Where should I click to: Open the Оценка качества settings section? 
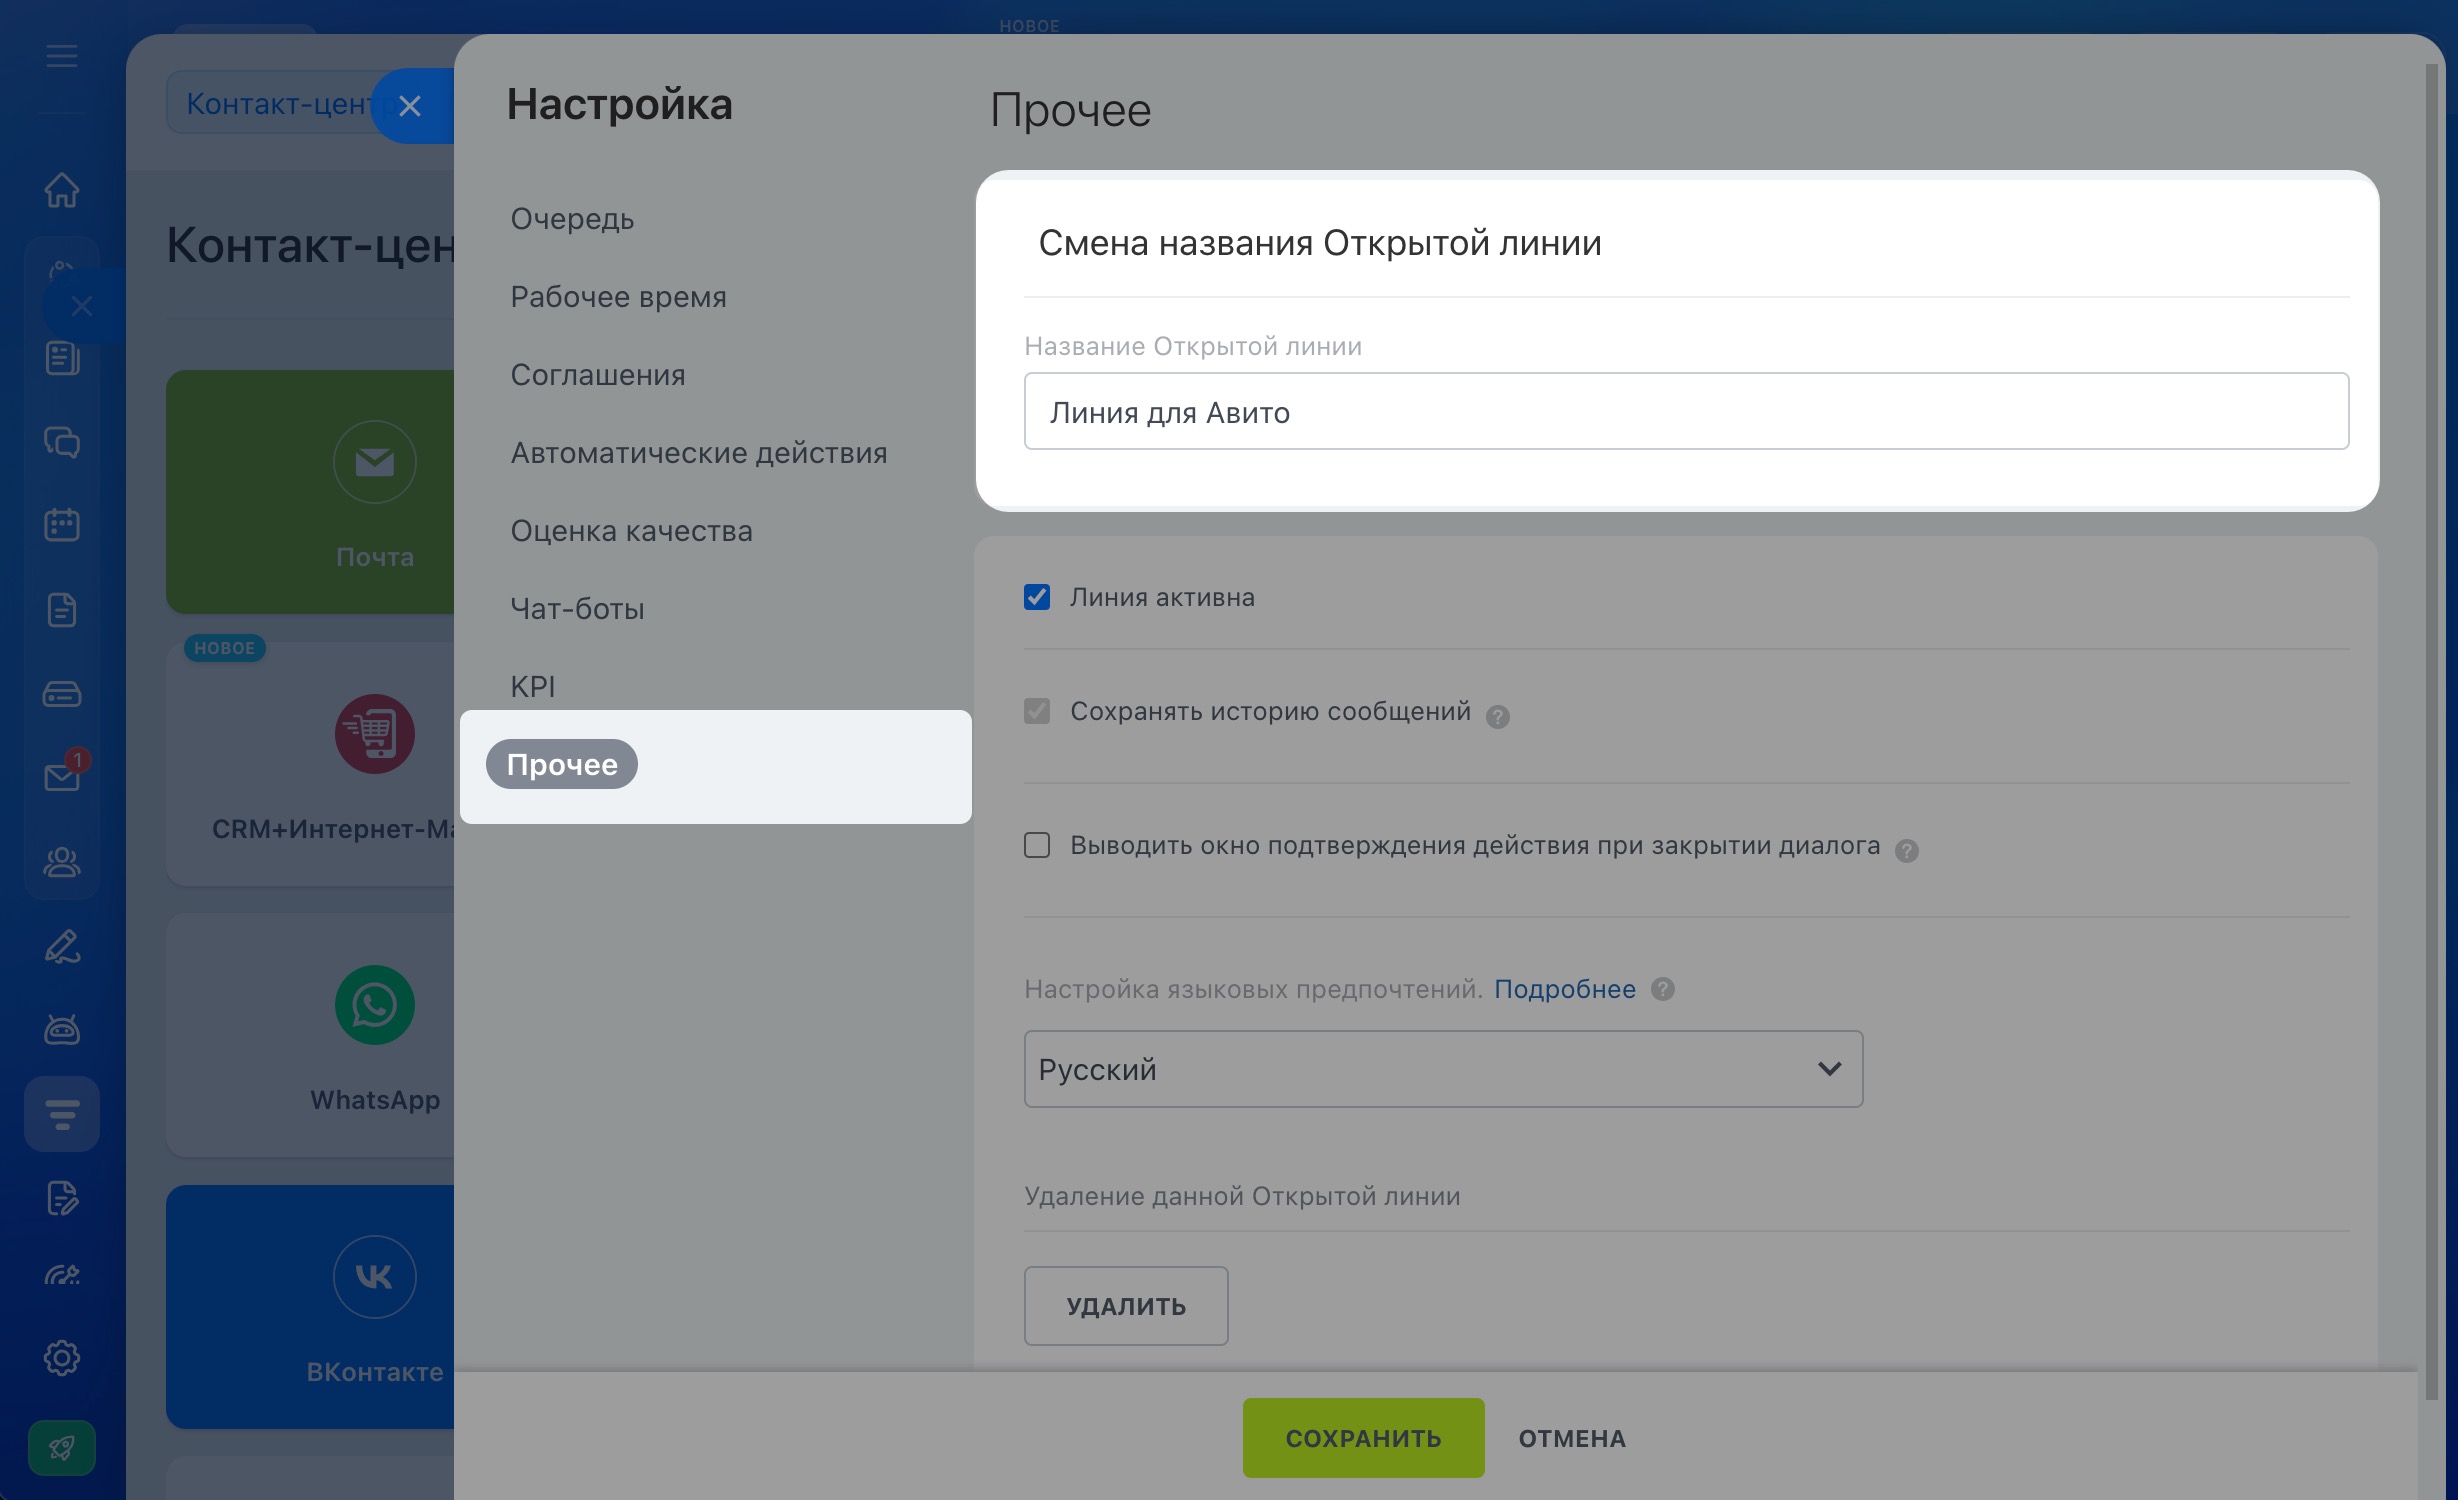click(x=631, y=531)
